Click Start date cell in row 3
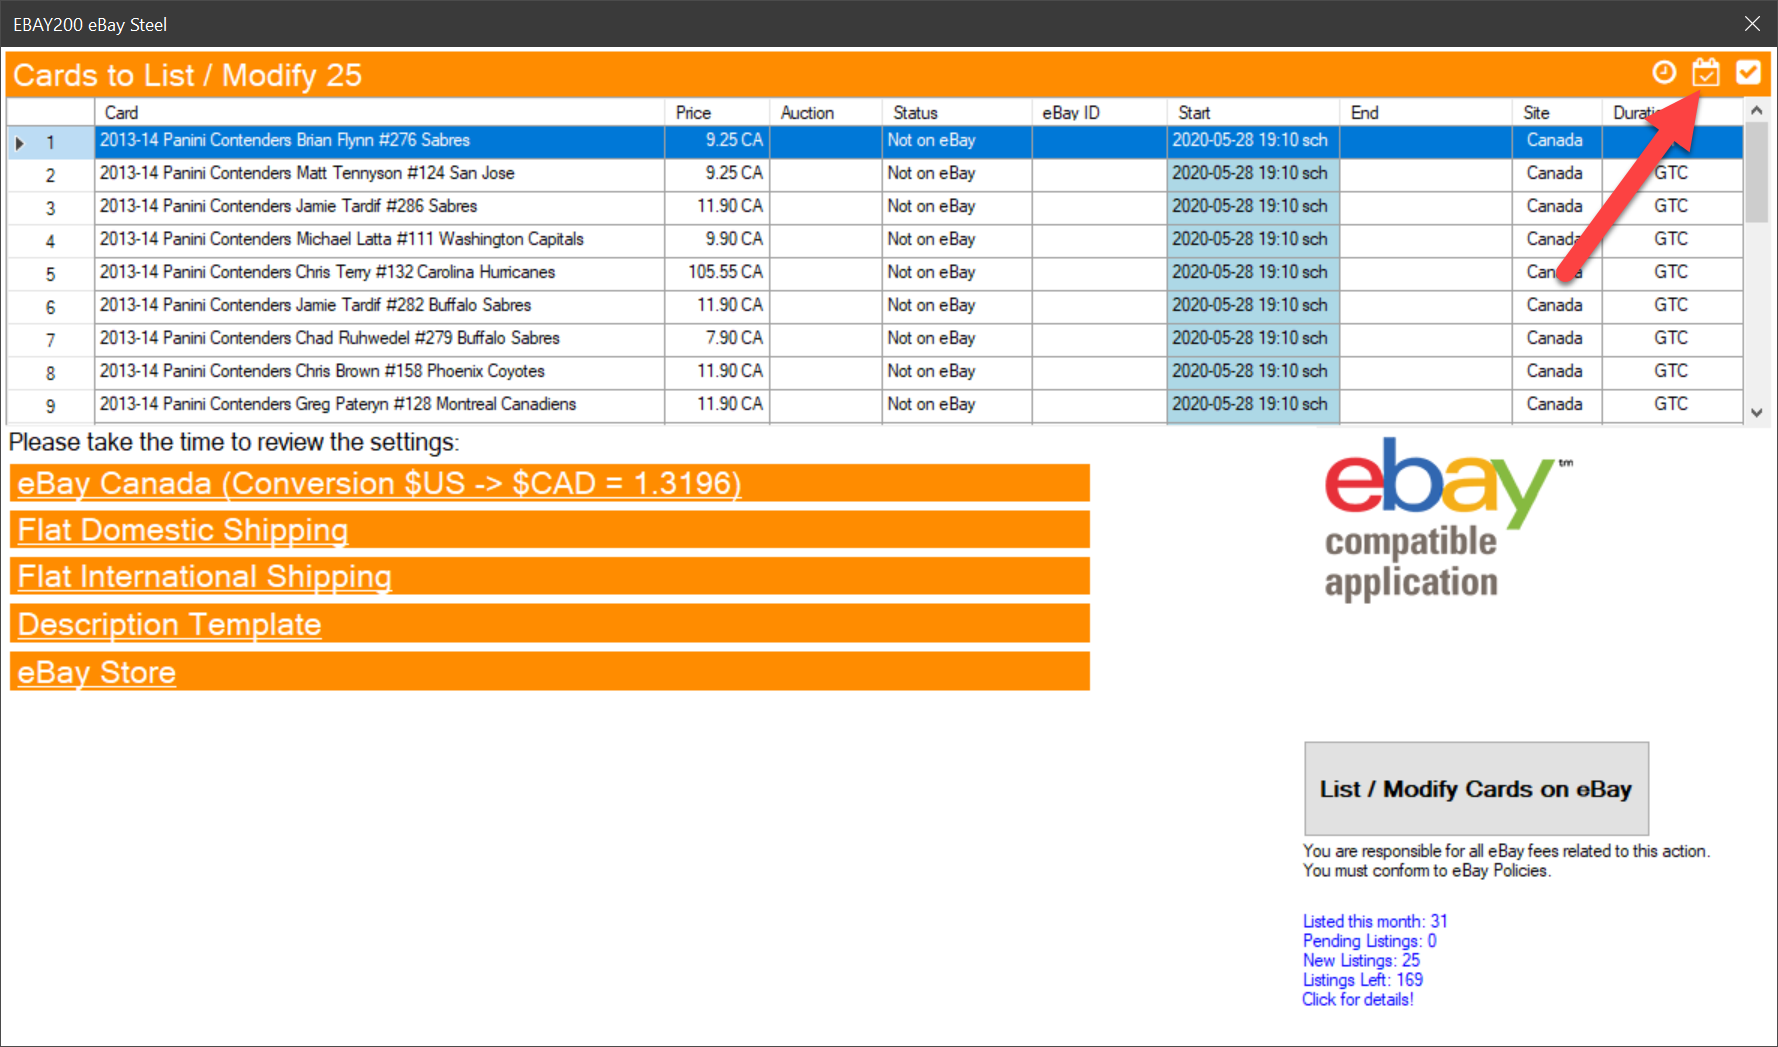The image size is (1778, 1047). tap(1253, 207)
